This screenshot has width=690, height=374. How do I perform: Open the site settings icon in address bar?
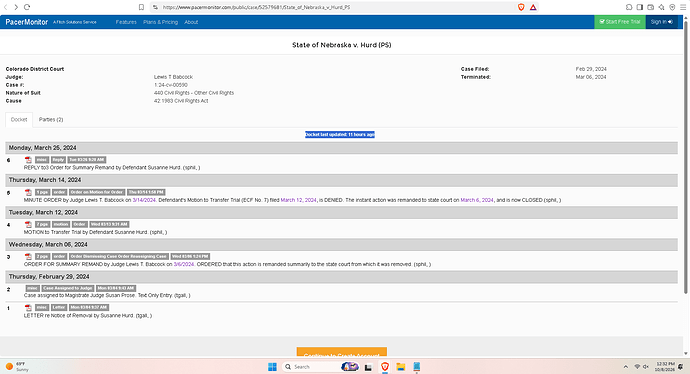click(155, 7)
